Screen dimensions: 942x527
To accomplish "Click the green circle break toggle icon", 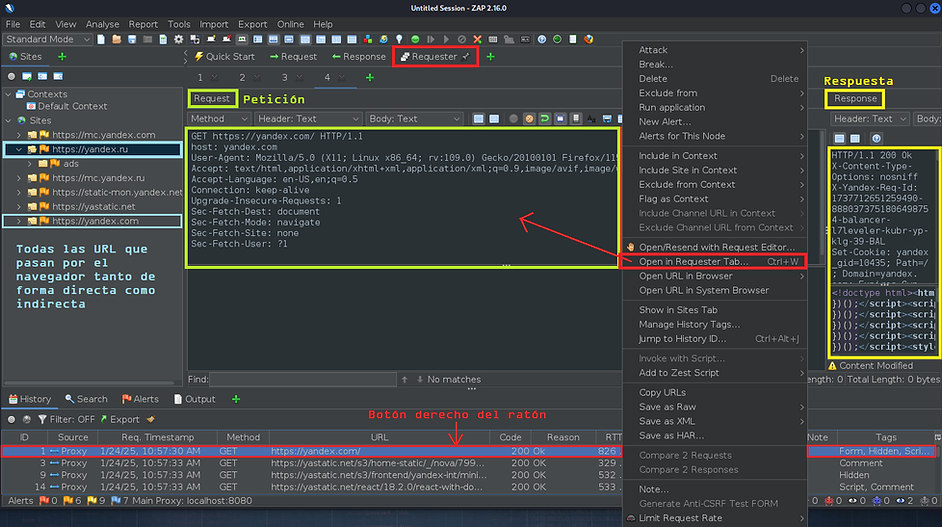I will [x=415, y=40].
